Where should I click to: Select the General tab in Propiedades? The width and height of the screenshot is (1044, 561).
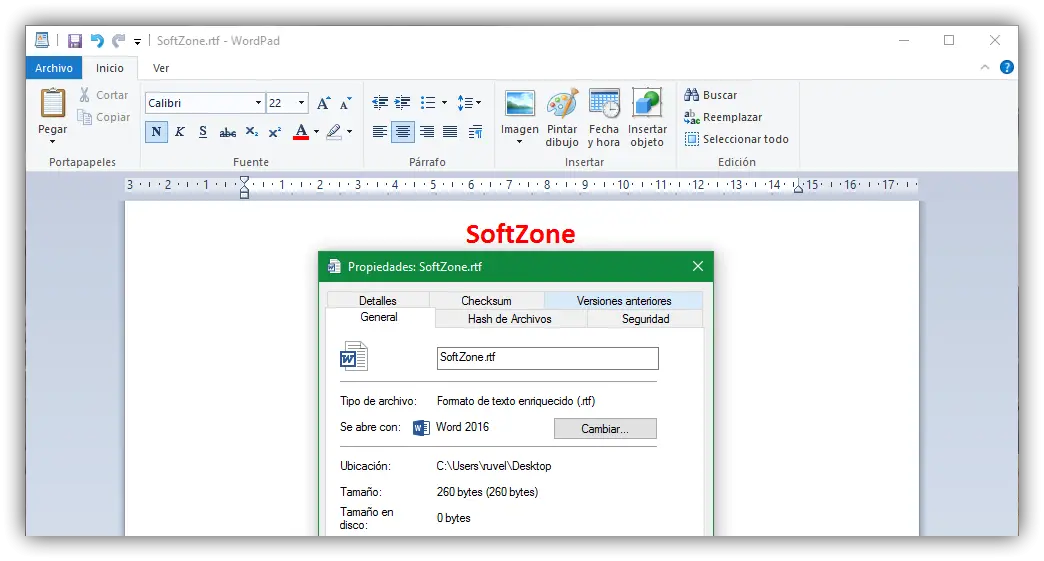tap(379, 317)
